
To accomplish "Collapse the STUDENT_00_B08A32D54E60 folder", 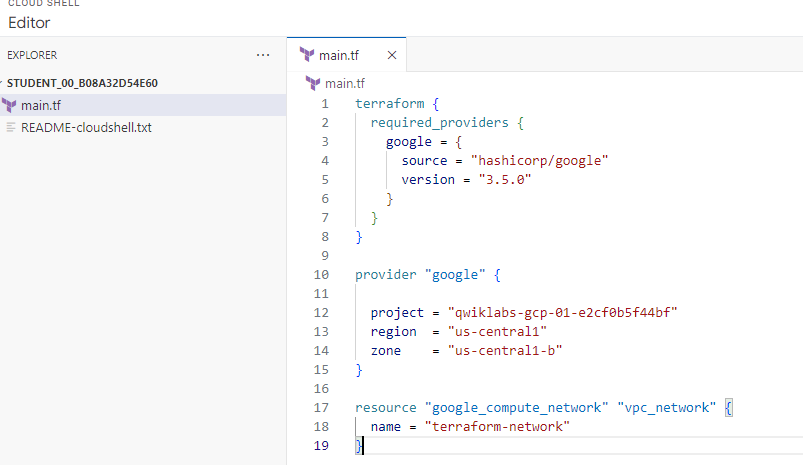I will pyautogui.click(x=82, y=83).
